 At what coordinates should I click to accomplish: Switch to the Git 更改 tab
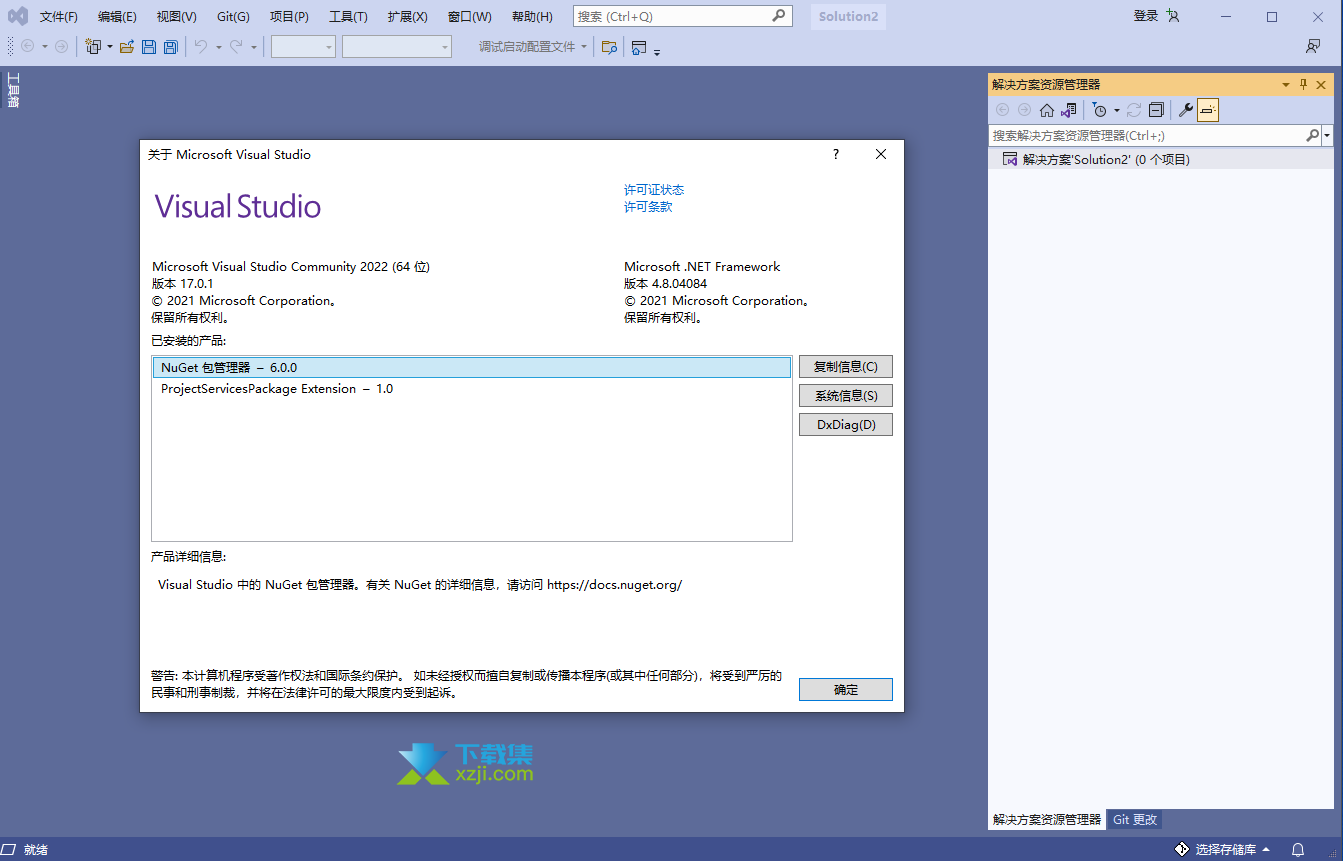pyautogui.click(x=1135, y=819)
